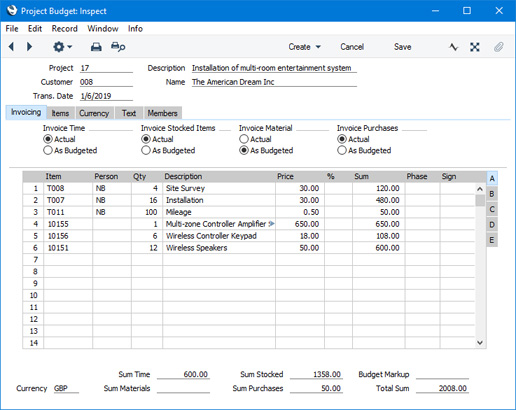Click the expand window arrows icon
This screenshot has width=516, height=410.
point(475,47)
